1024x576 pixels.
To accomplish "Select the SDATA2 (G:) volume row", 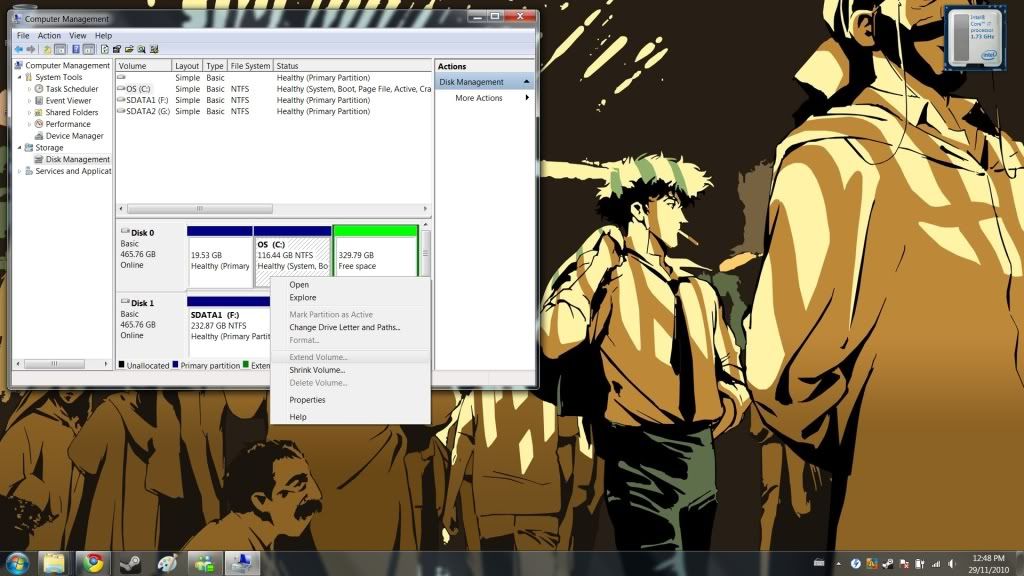I will tap(274, 112).
